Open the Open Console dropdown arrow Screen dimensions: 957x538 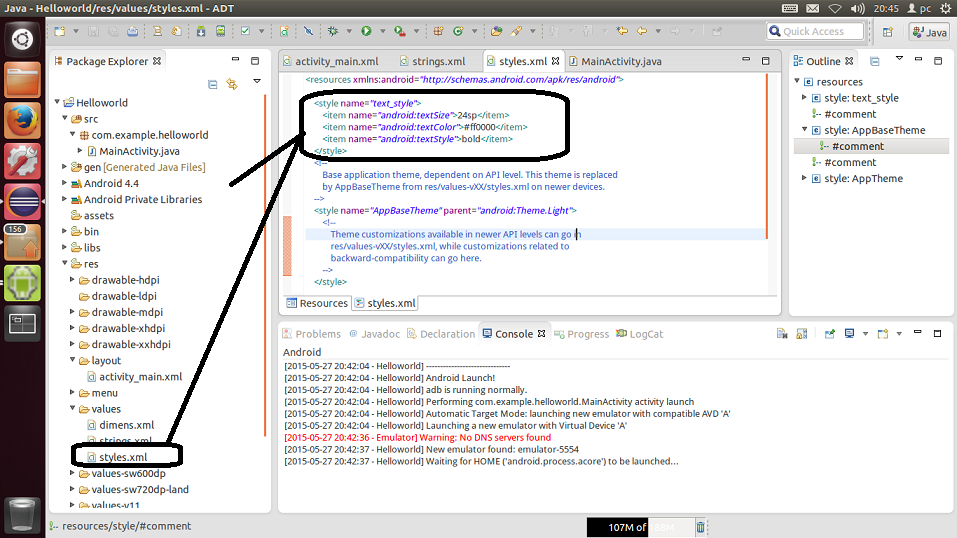(x=899, y=333)
